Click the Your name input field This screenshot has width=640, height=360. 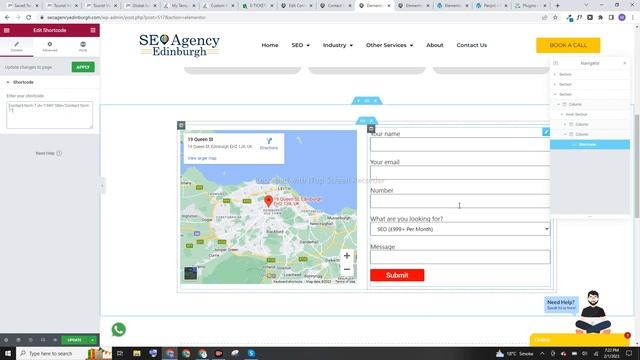tap(460, 144)
